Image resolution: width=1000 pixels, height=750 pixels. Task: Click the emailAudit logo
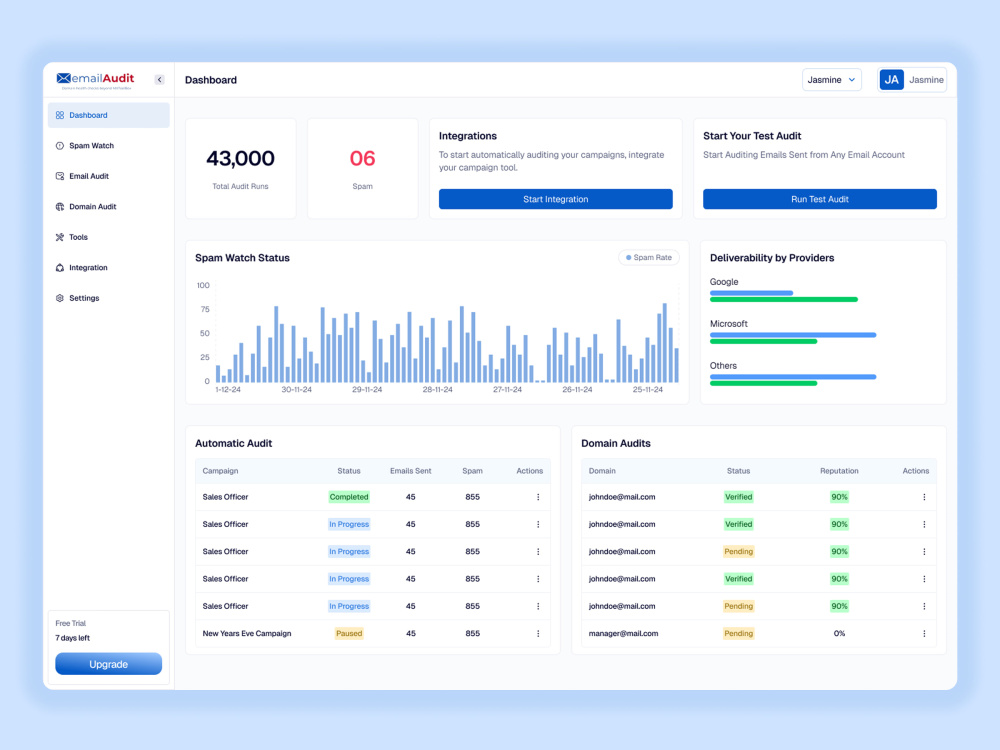pos(95,80)
